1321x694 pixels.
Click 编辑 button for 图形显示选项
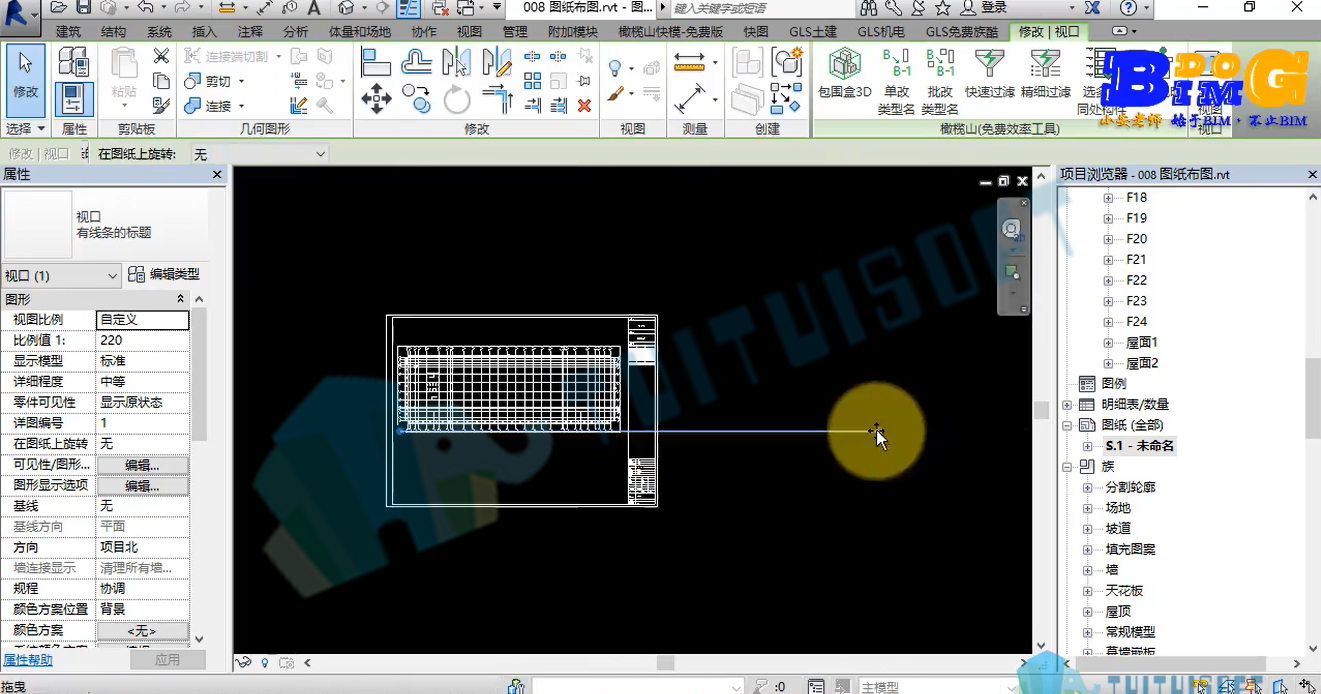click(x=142, y=486)
